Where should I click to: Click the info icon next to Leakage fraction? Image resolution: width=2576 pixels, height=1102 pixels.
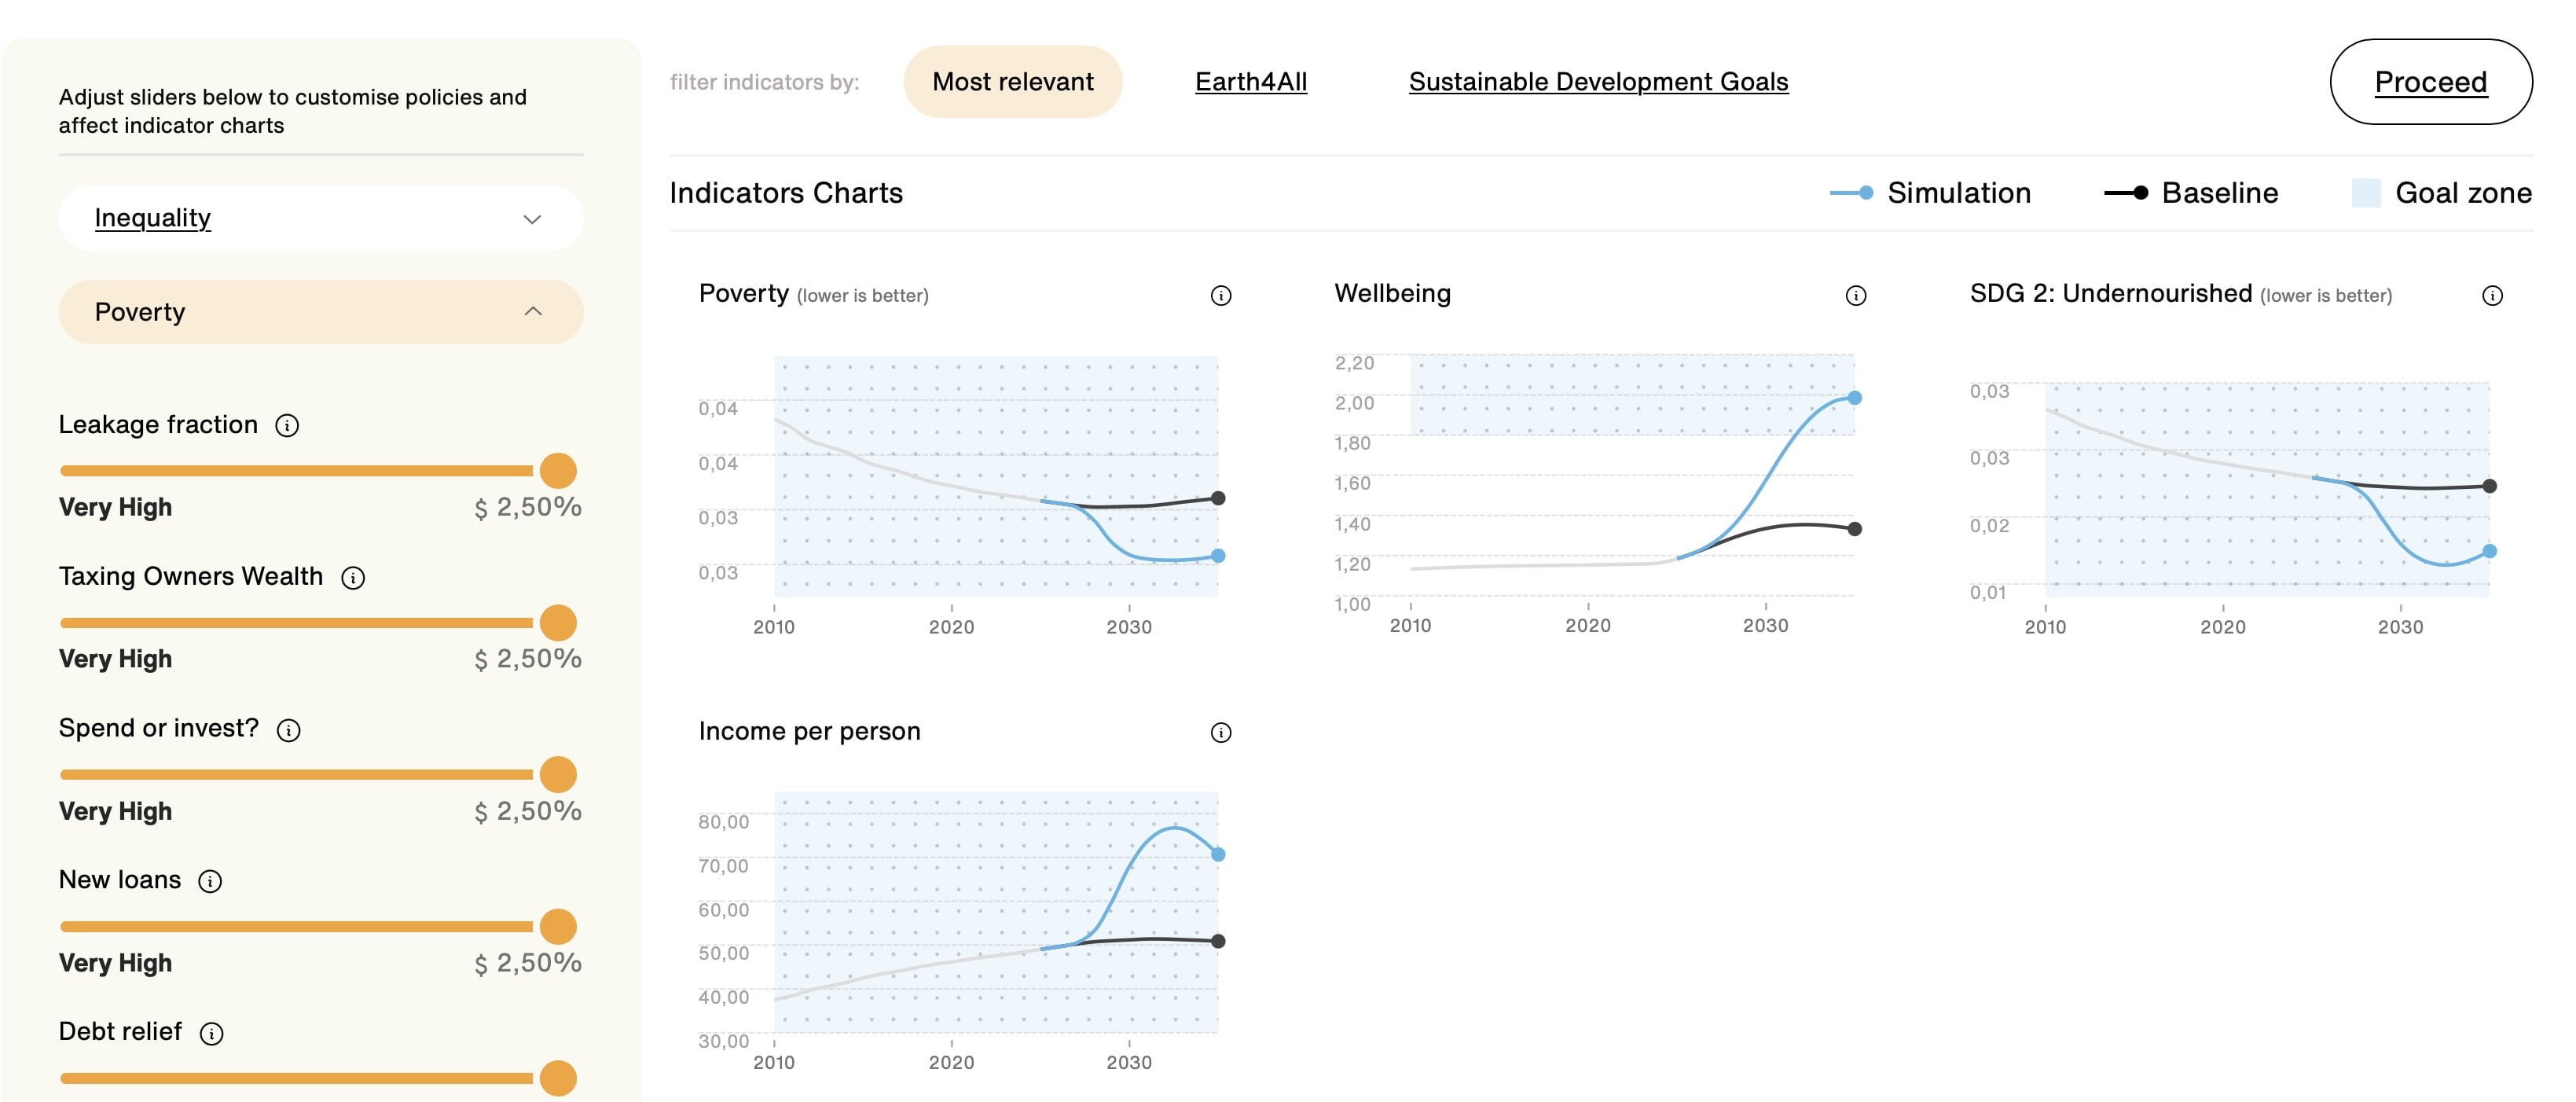[288, 424]
